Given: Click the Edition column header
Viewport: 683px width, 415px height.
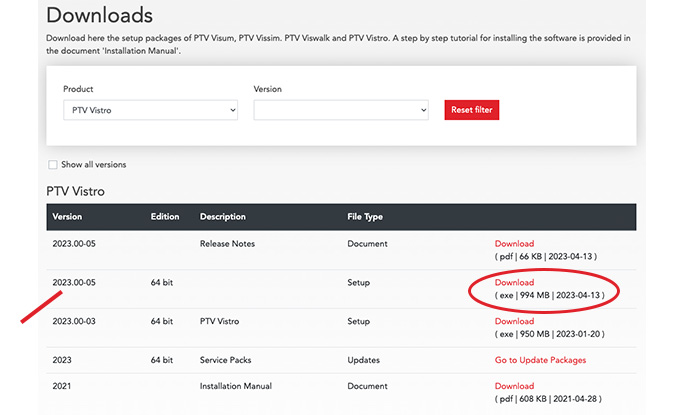Looking at the screenshot, I should (165, 216).
